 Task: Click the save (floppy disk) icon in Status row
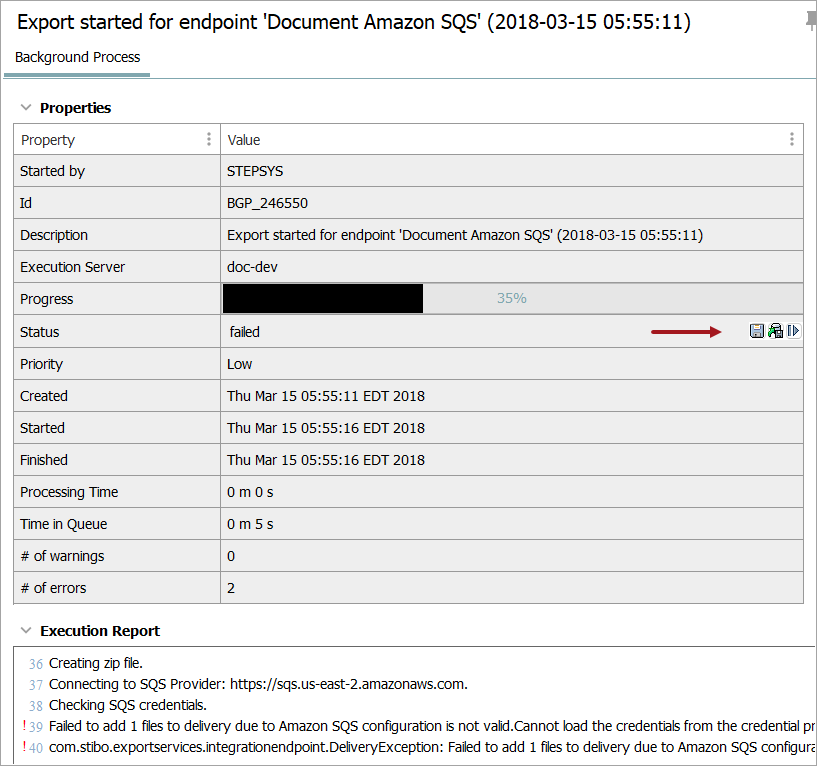tap(757, 331)
